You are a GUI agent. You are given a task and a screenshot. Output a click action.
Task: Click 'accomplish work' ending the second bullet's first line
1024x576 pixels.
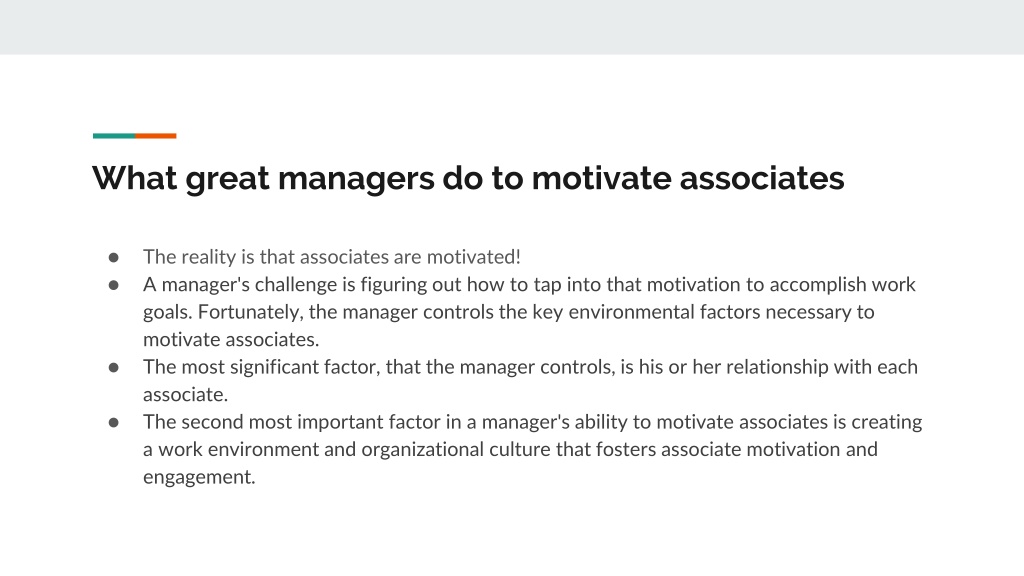point(842,285)
